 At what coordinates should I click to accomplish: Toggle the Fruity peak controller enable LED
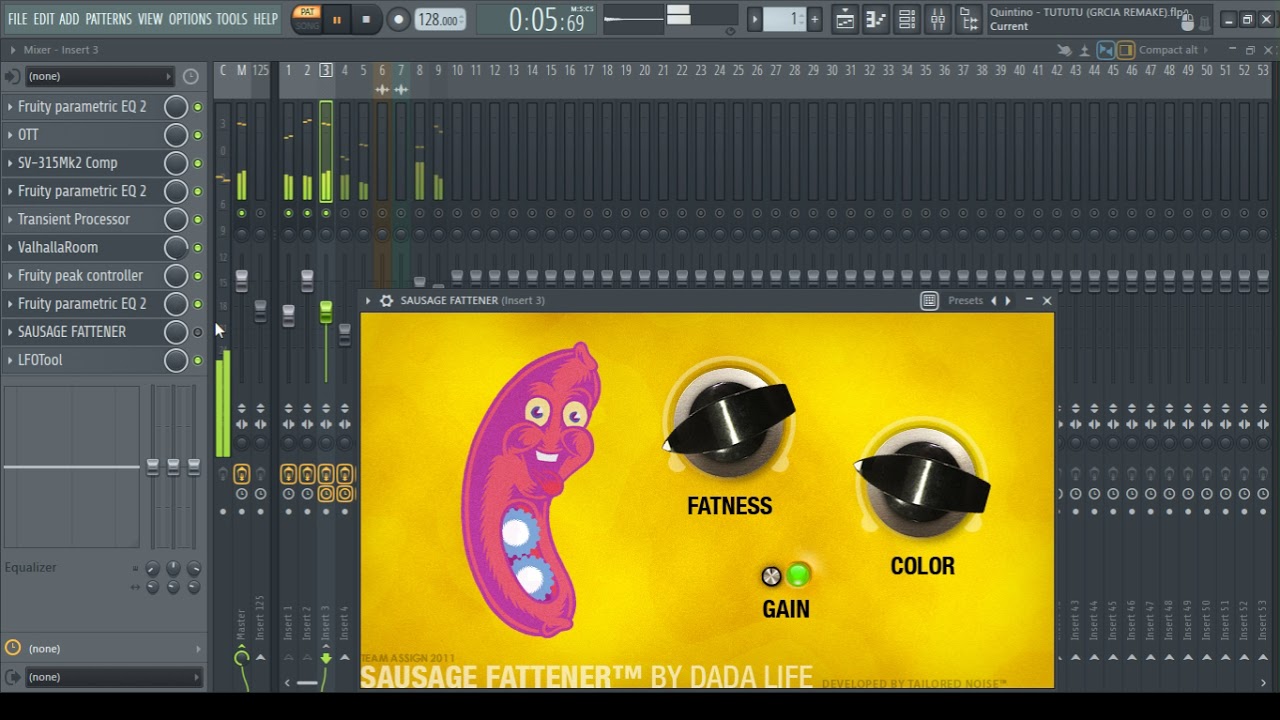197,276
